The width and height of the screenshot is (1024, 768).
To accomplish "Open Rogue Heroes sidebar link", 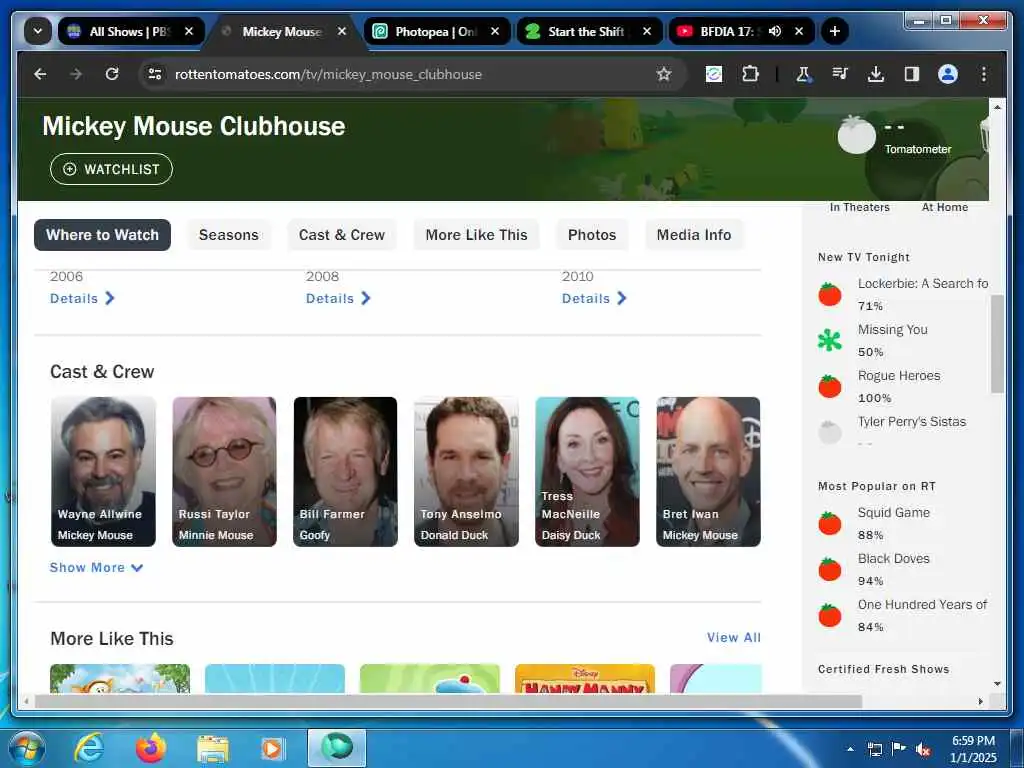I will 899,376.
